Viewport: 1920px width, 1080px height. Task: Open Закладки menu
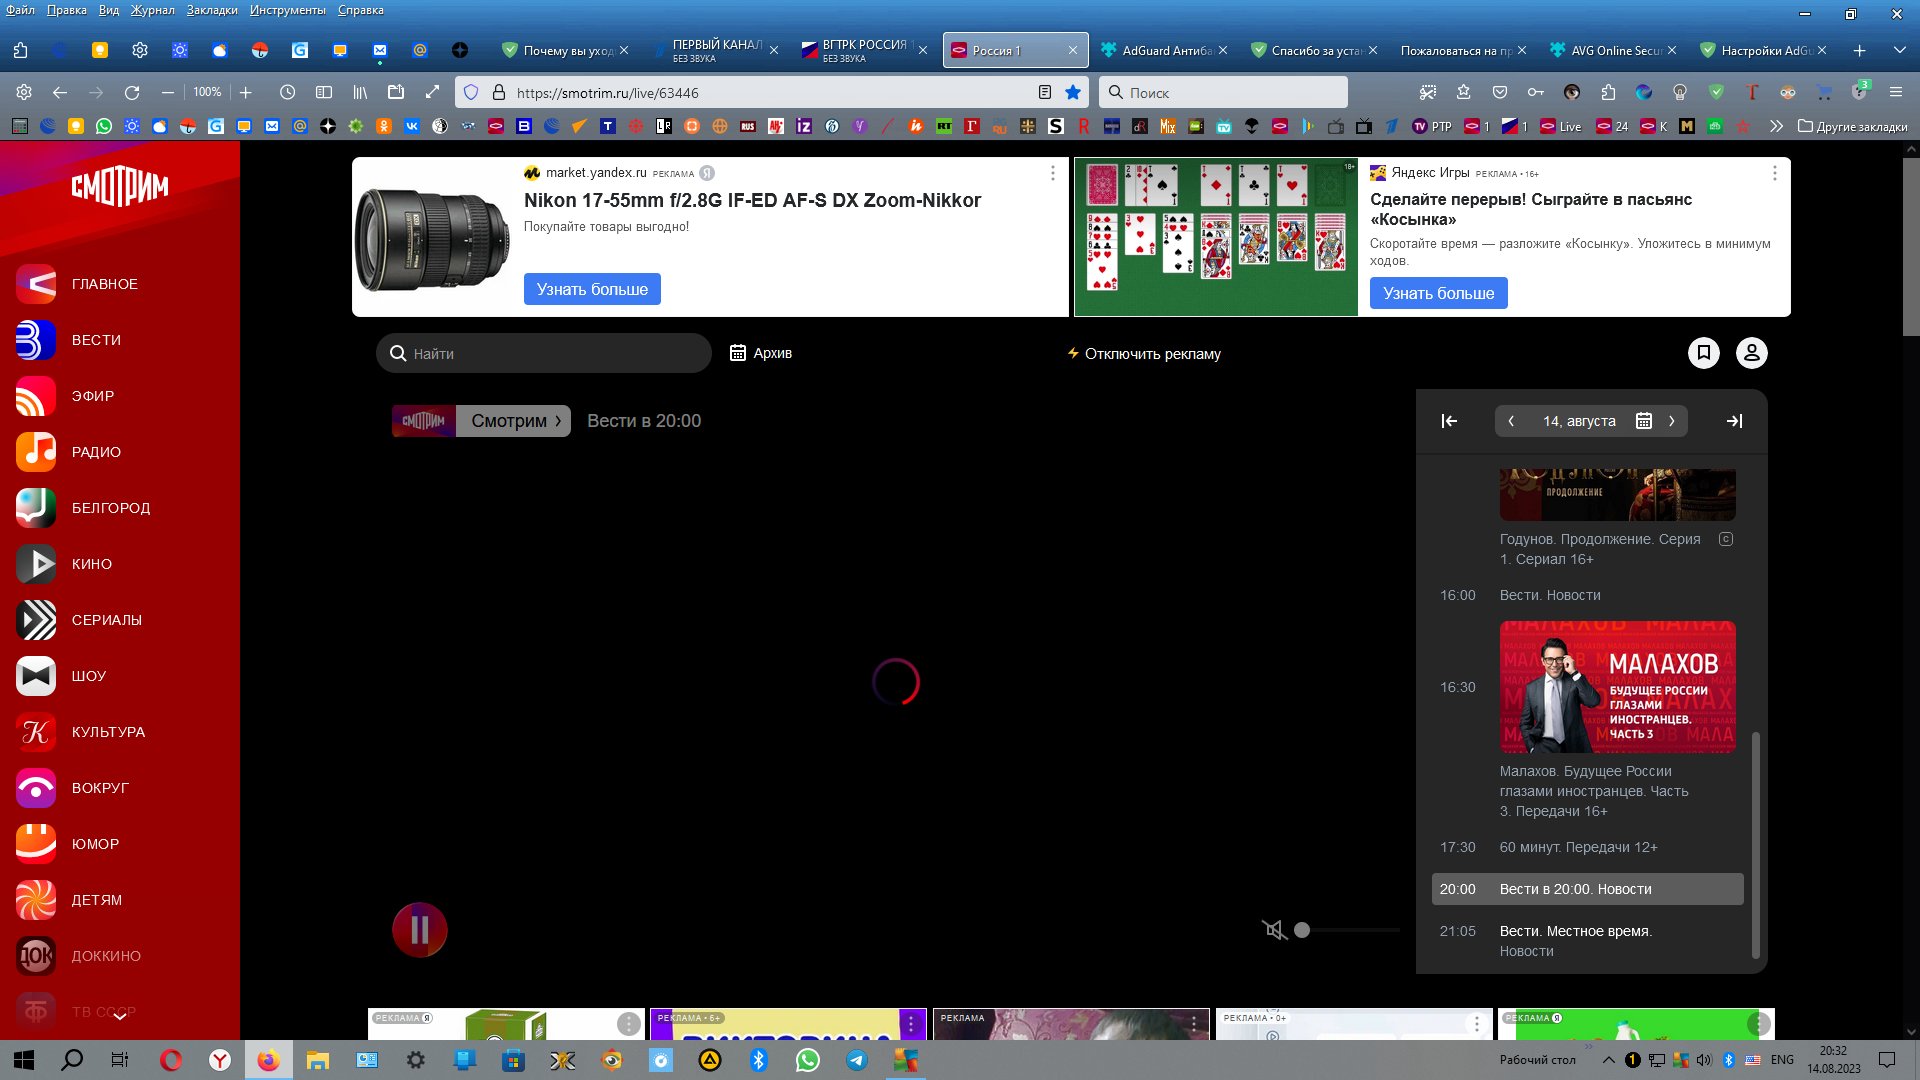coord(212,10)
